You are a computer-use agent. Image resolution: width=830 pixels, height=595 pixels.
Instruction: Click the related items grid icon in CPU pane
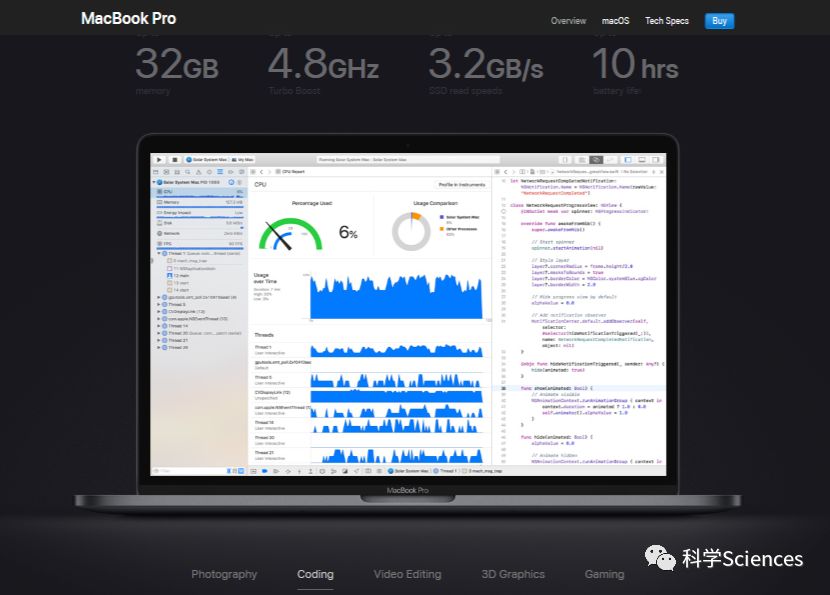253,172
